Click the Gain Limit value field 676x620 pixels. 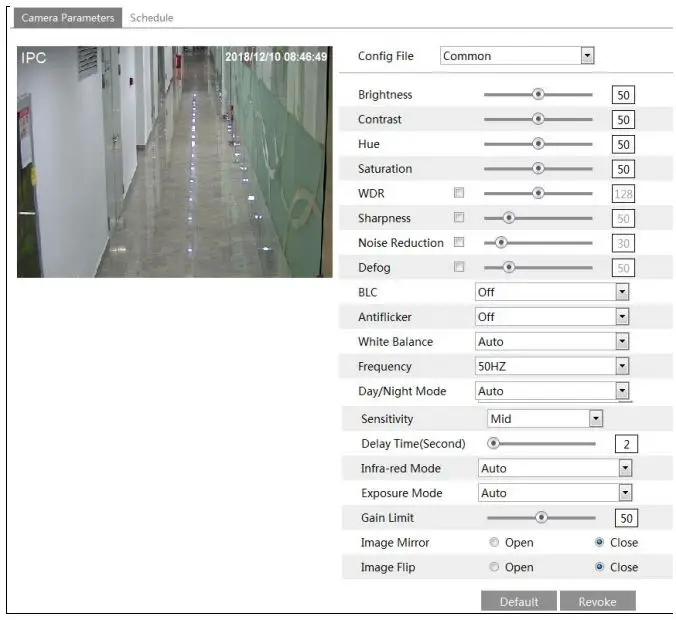click(626, 518)
